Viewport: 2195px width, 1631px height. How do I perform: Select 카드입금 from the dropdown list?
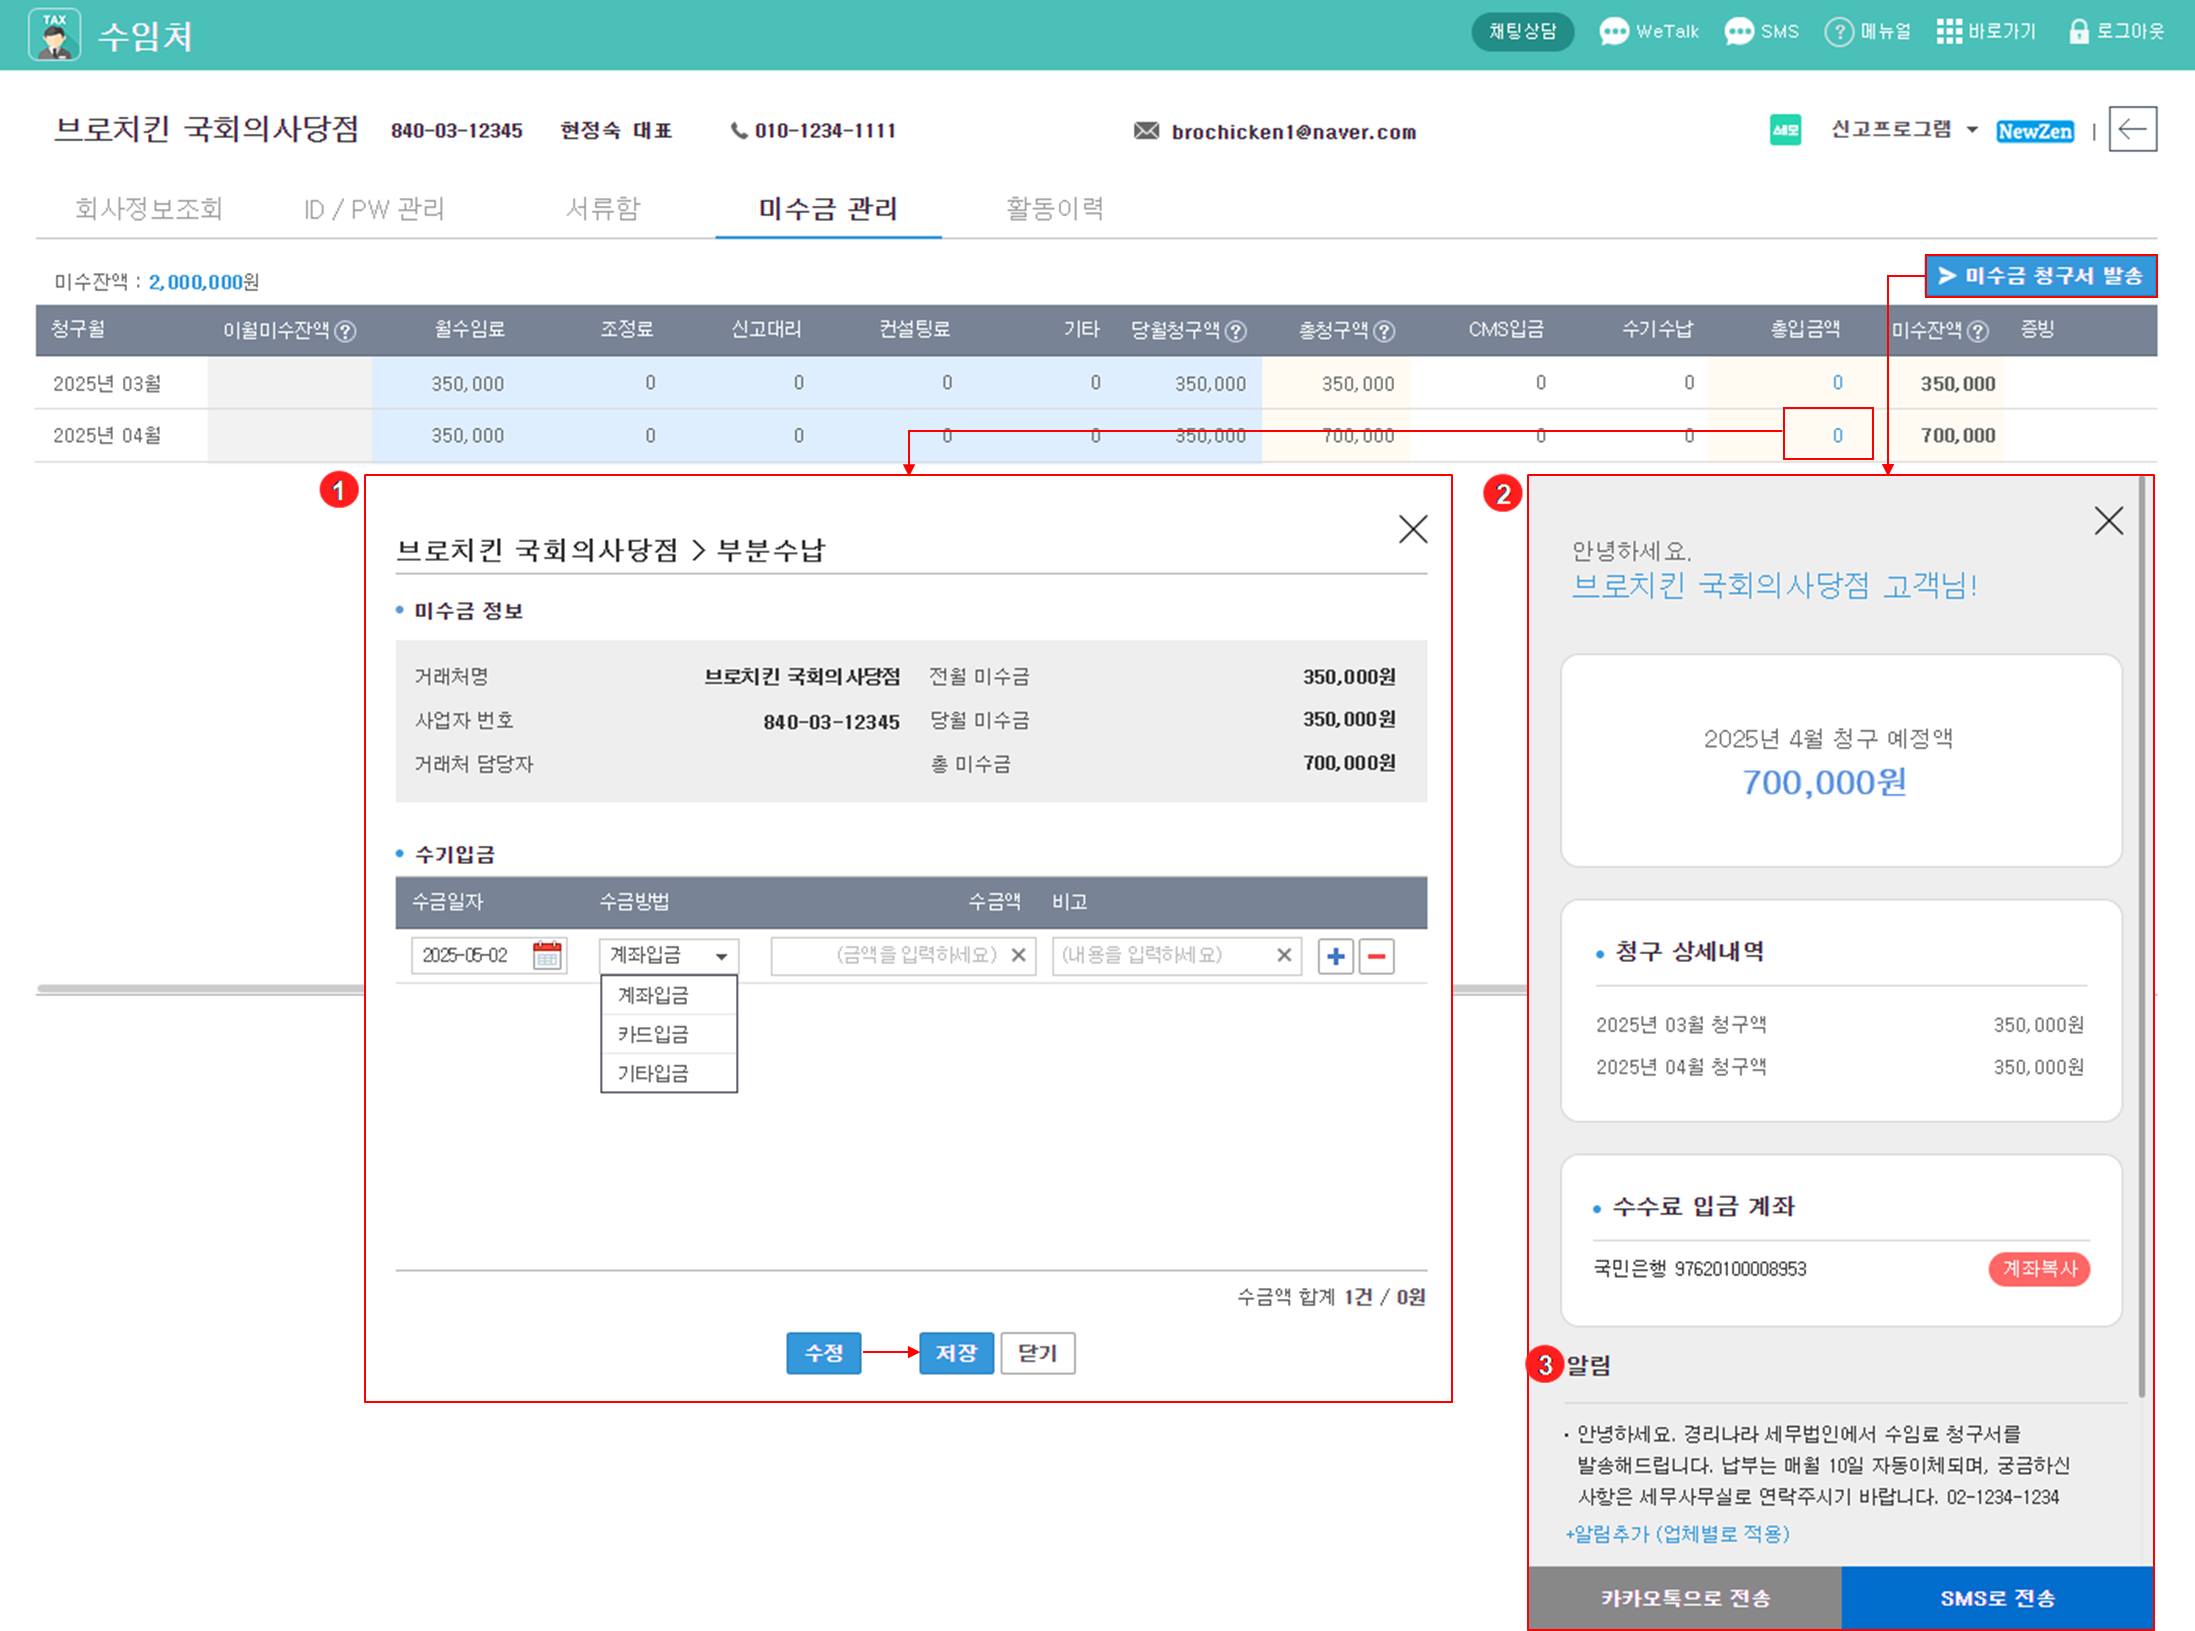(654, 1034)
